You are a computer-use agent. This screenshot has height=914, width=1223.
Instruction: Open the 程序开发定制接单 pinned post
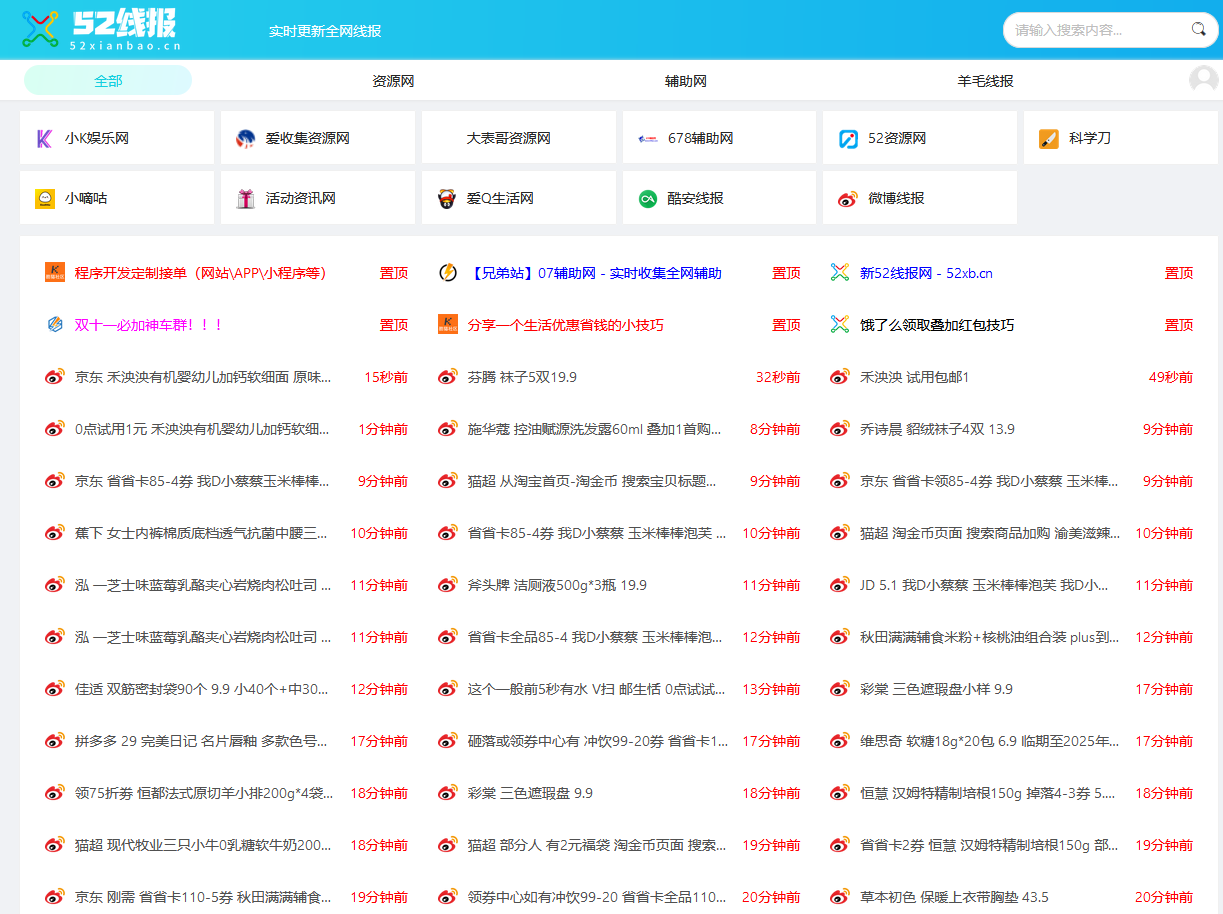[x=201, y=273]
